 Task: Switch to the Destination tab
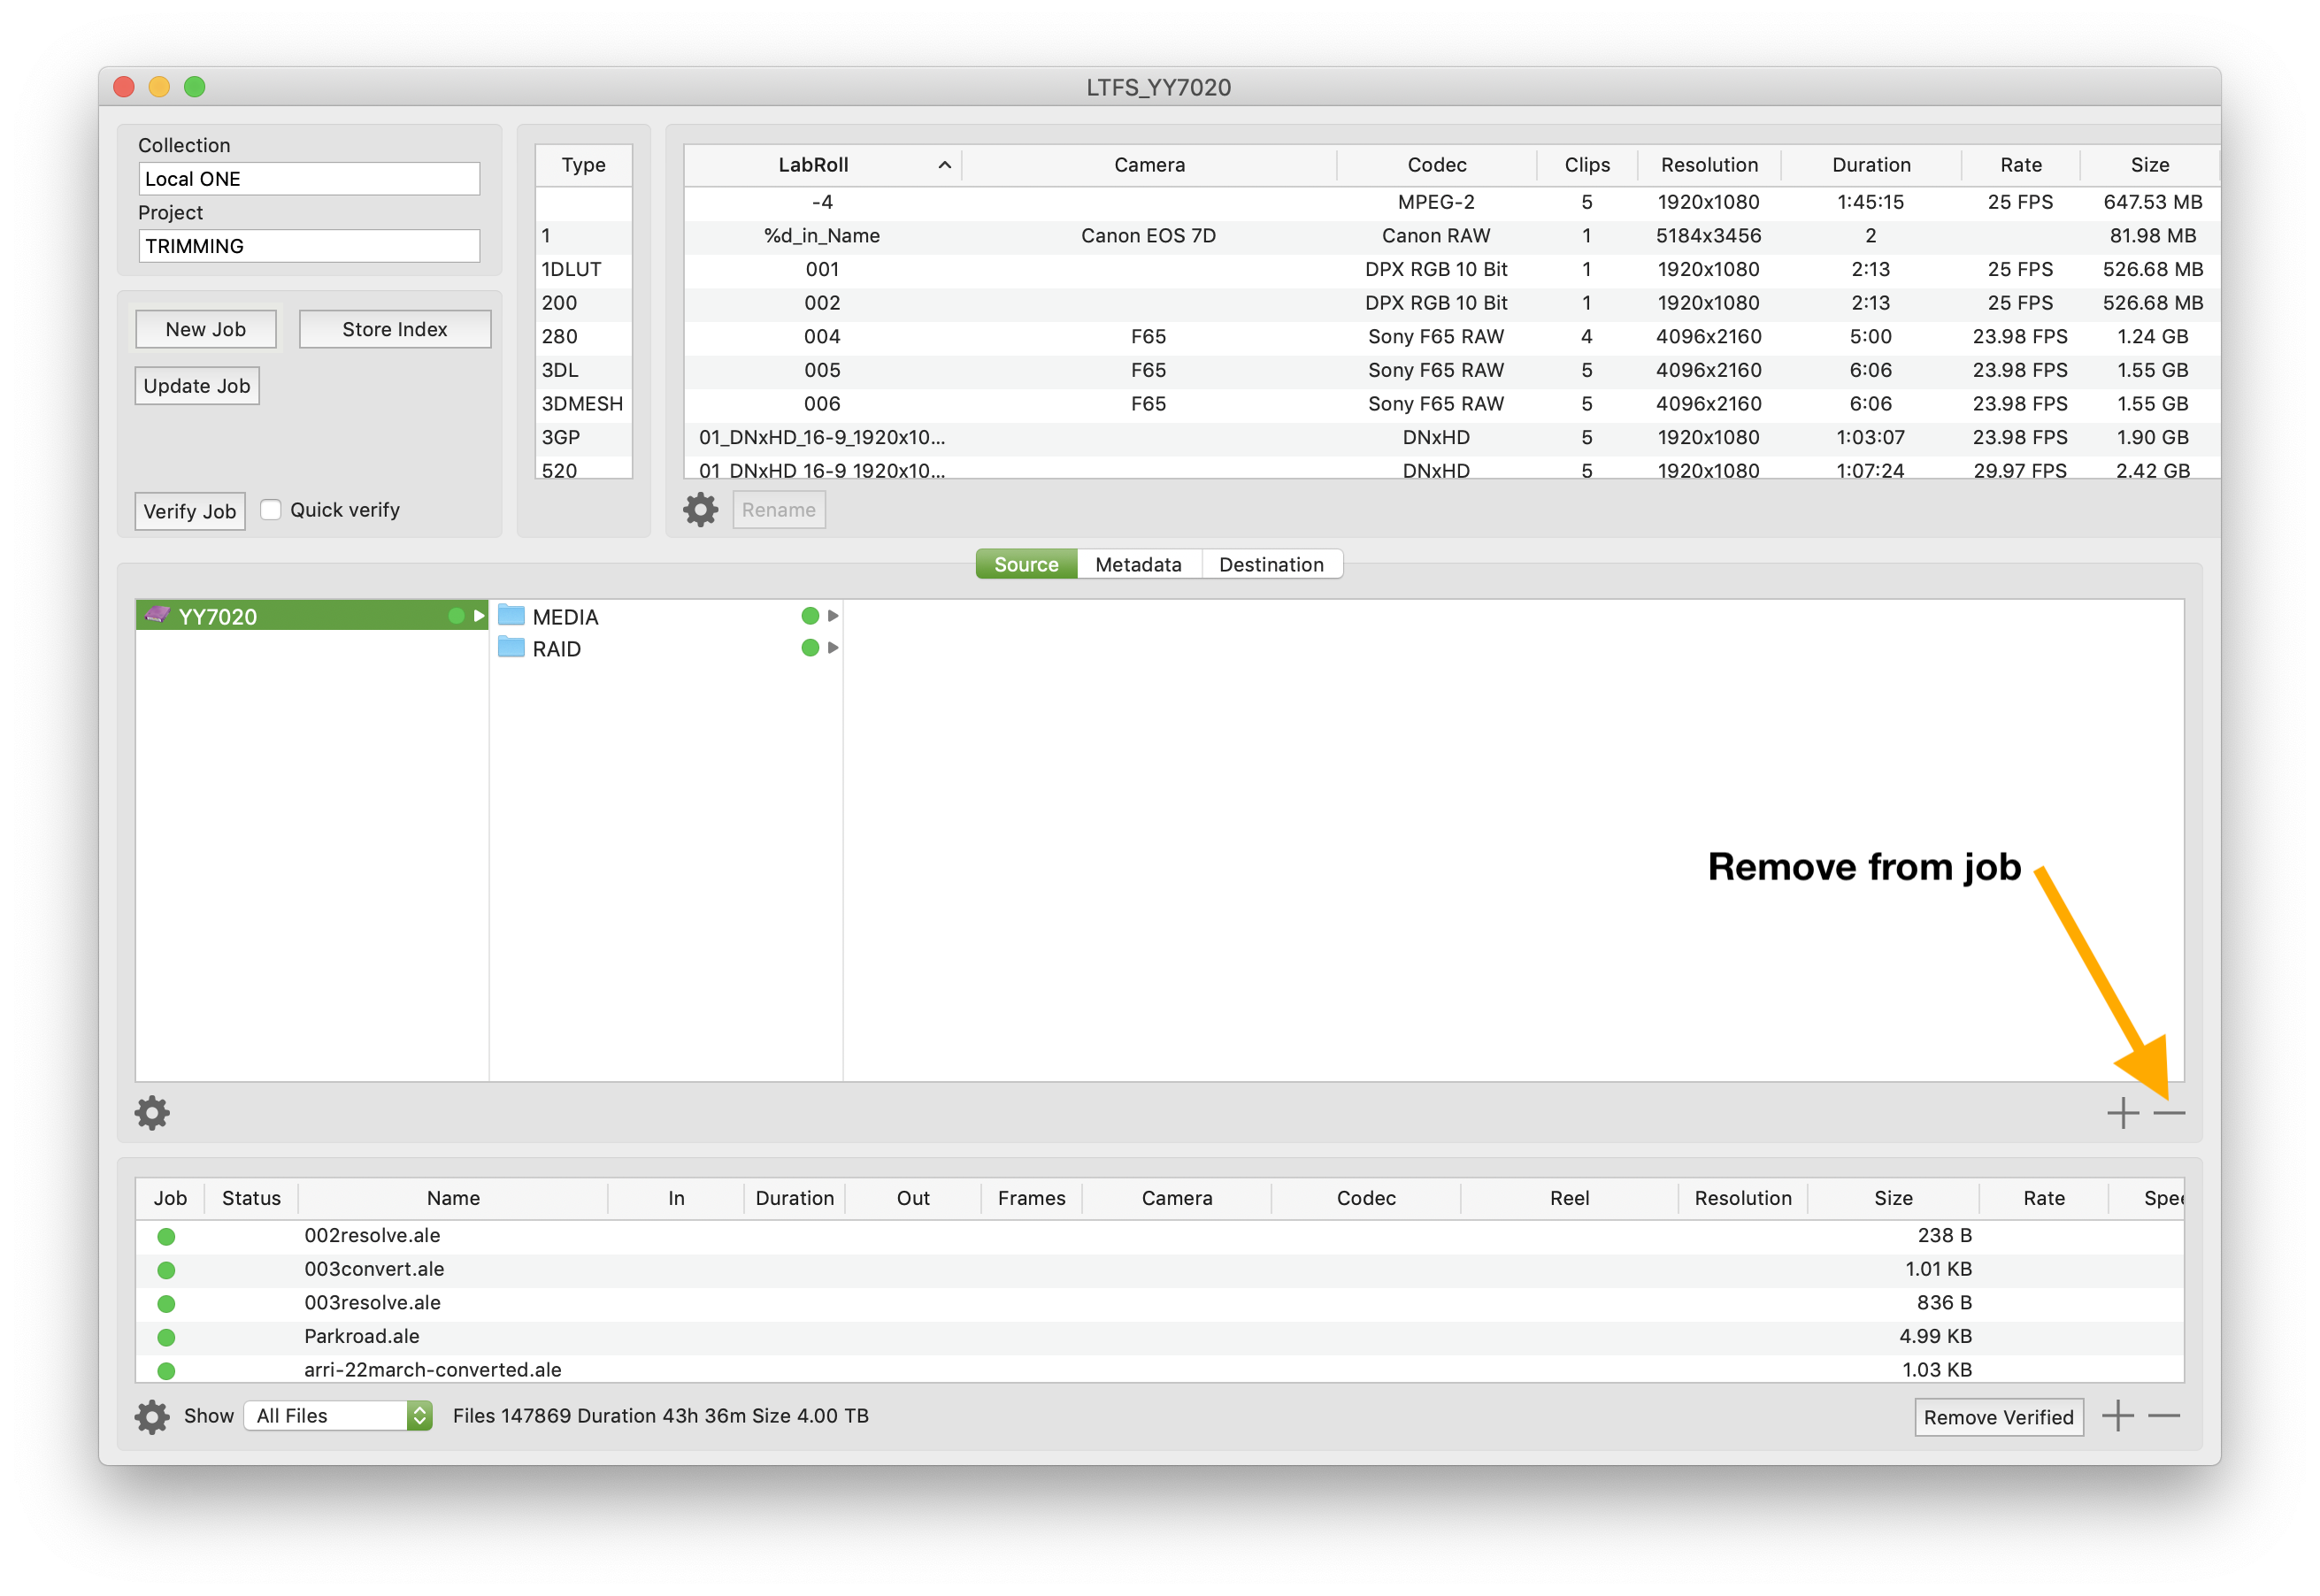coord(1271,564)
